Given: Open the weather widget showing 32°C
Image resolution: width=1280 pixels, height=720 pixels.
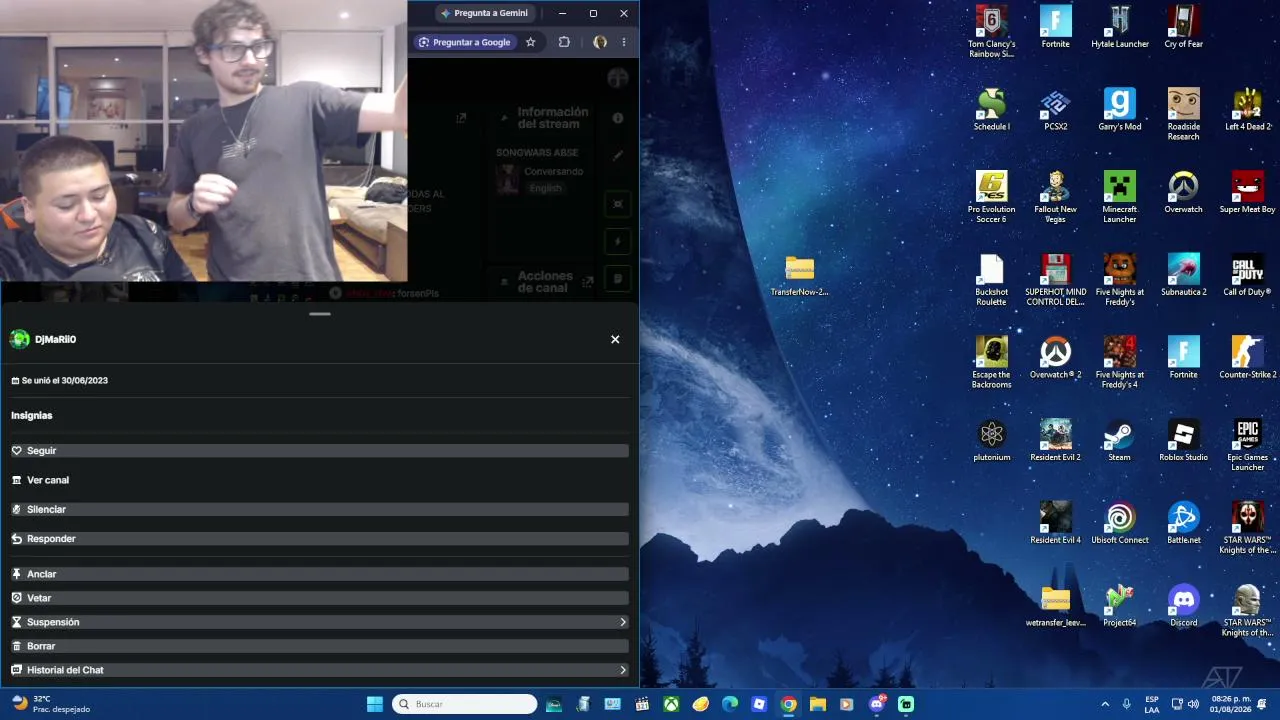Looking at the screenshot, I should (50, 704).
